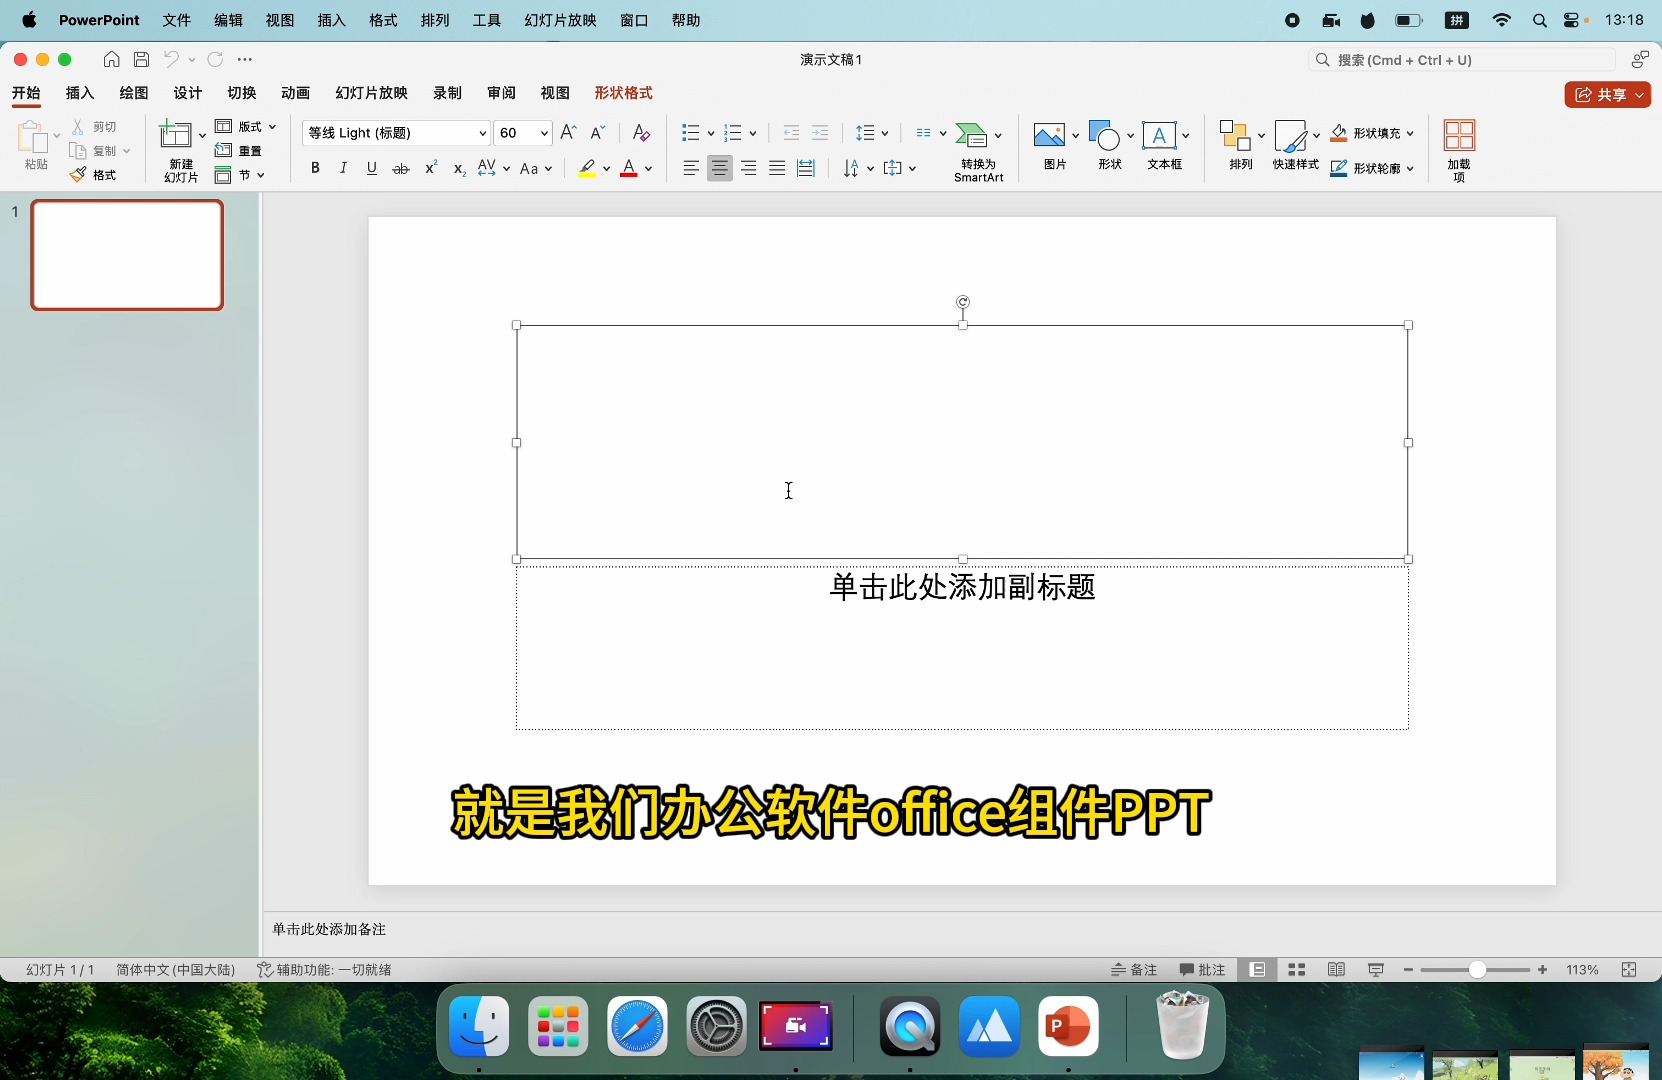Open the 文件 menu in menu bar
The image size is (1662, 1080).
[x=176, y=20]
